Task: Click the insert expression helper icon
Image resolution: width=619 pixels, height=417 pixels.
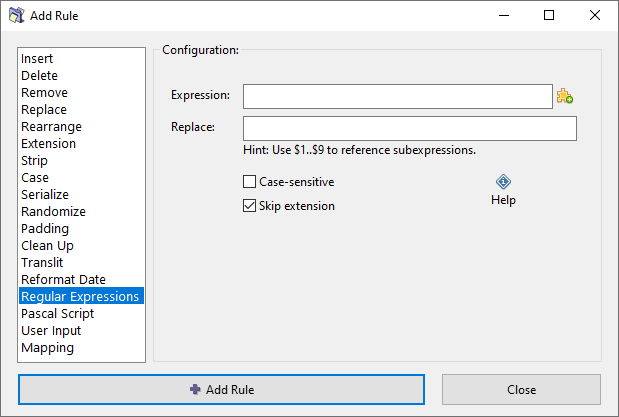Action: pos(565,96)
